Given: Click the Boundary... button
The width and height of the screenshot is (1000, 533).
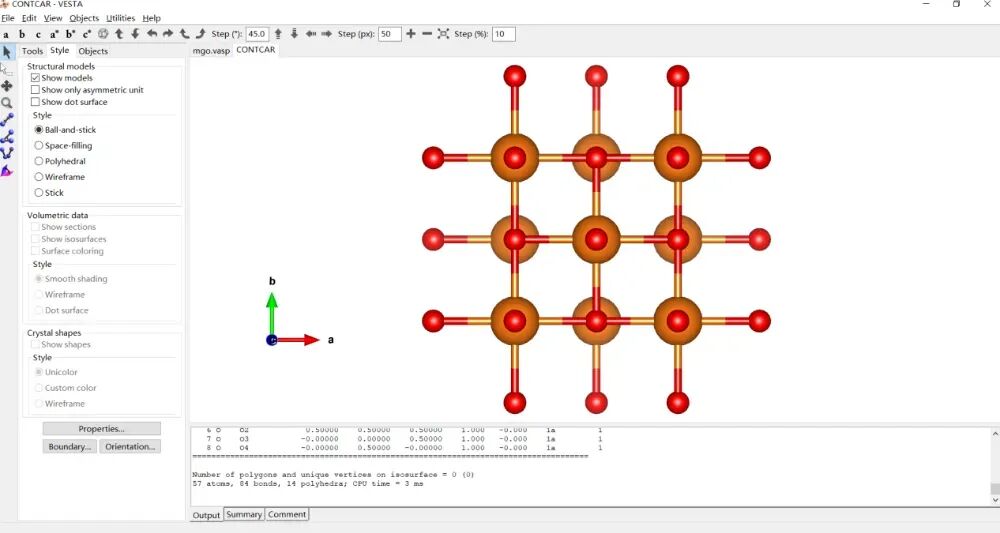Looking at the screenshot, I should point(70,446).
